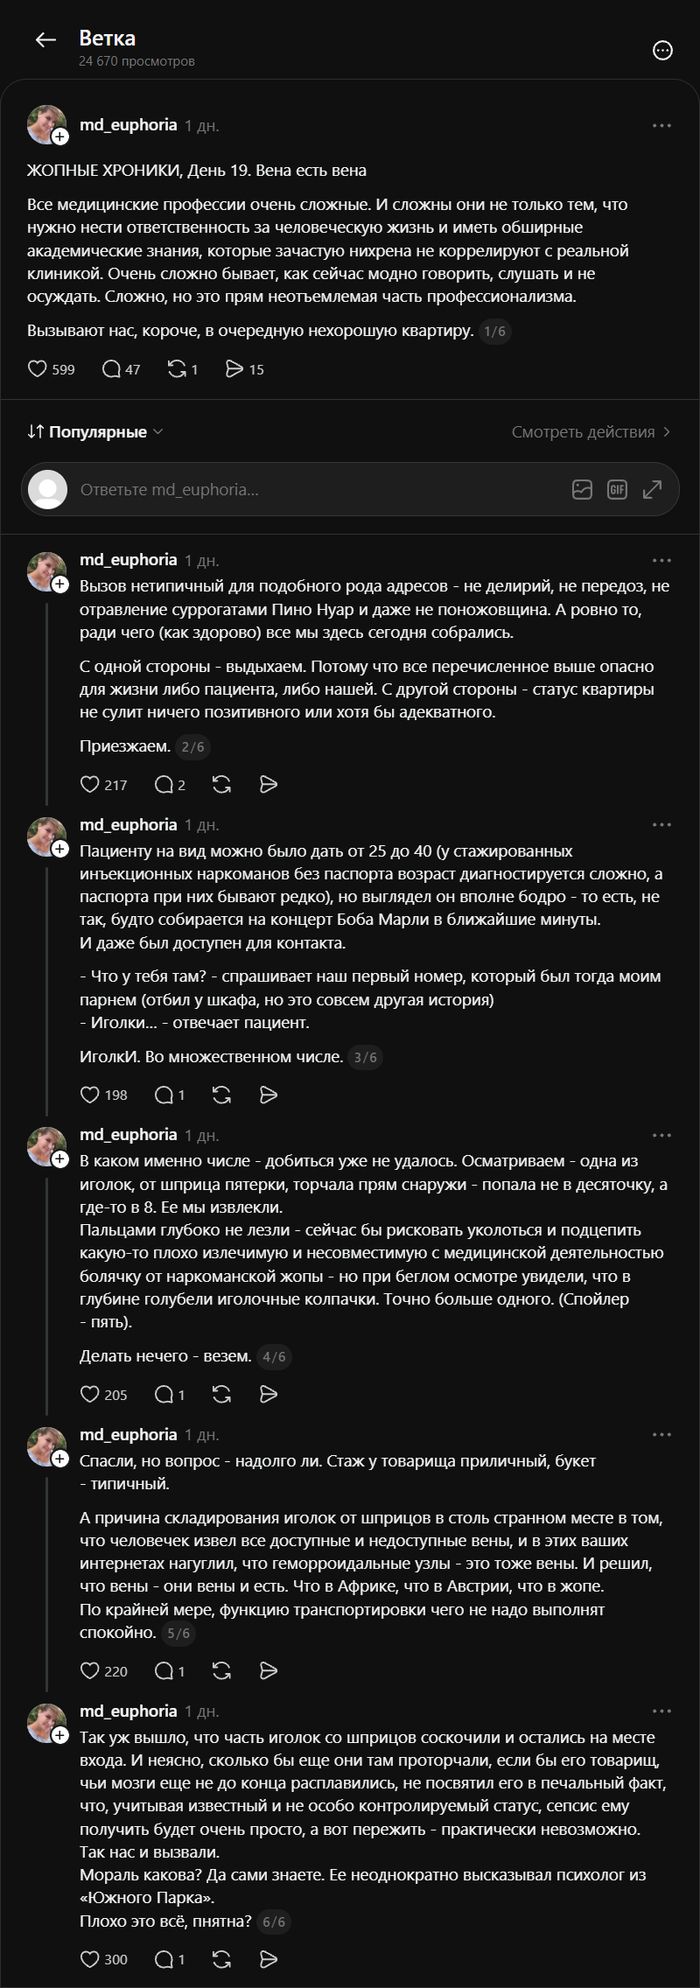Image resolution: width=700 pixels, height=1988 pixels.
Task: Like the 6/6 reply with 300 likes
Action: click(x=104, y=1959)
